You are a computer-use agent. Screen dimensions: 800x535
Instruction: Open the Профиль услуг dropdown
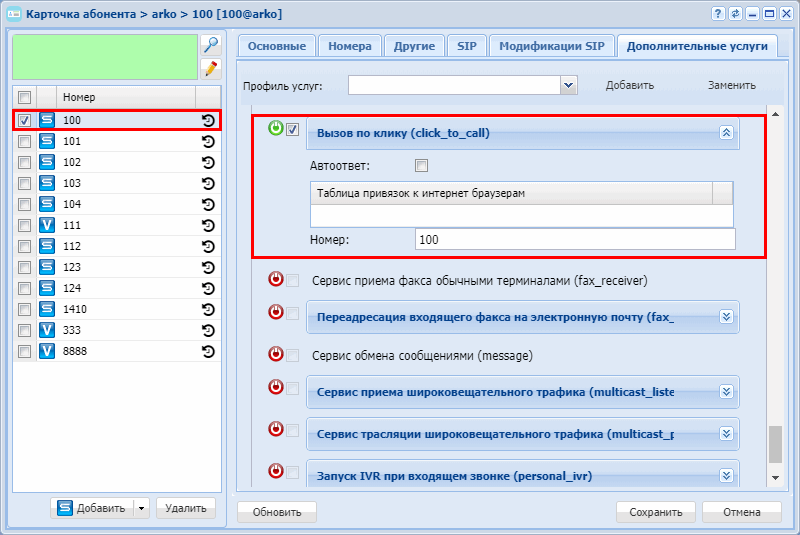[568, 85]
